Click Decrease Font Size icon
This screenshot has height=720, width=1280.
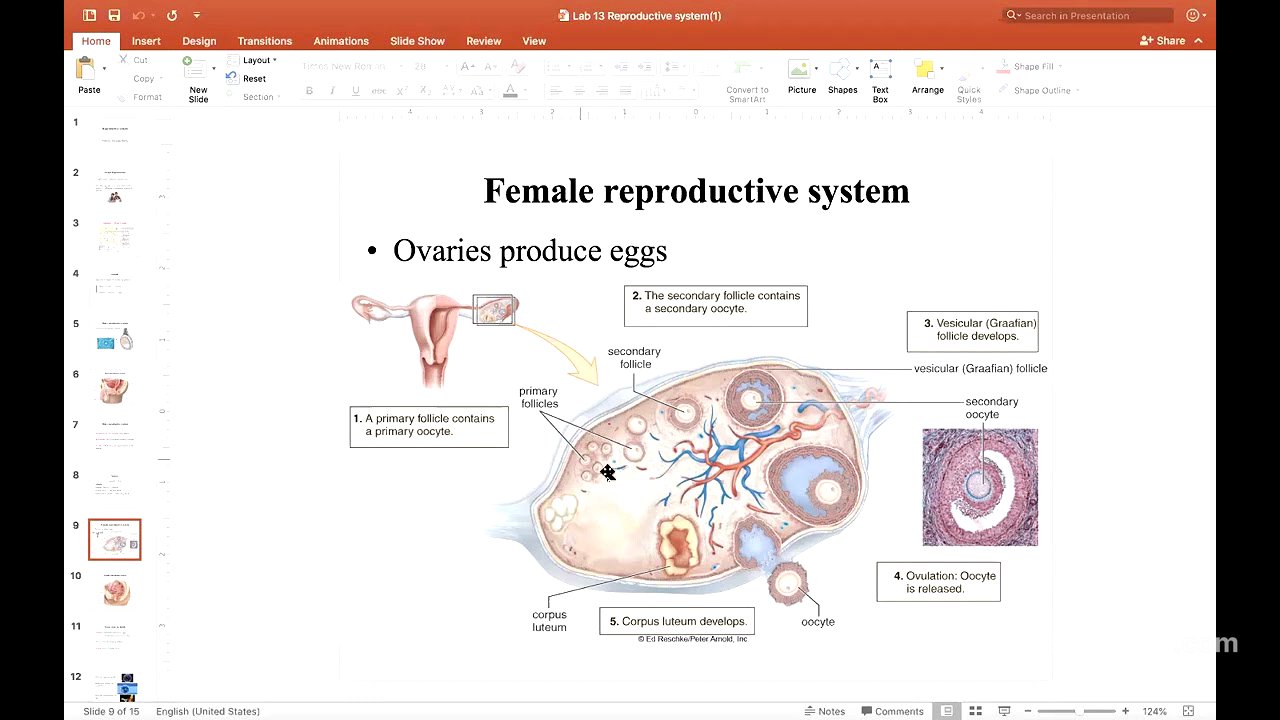click(492, 66)
